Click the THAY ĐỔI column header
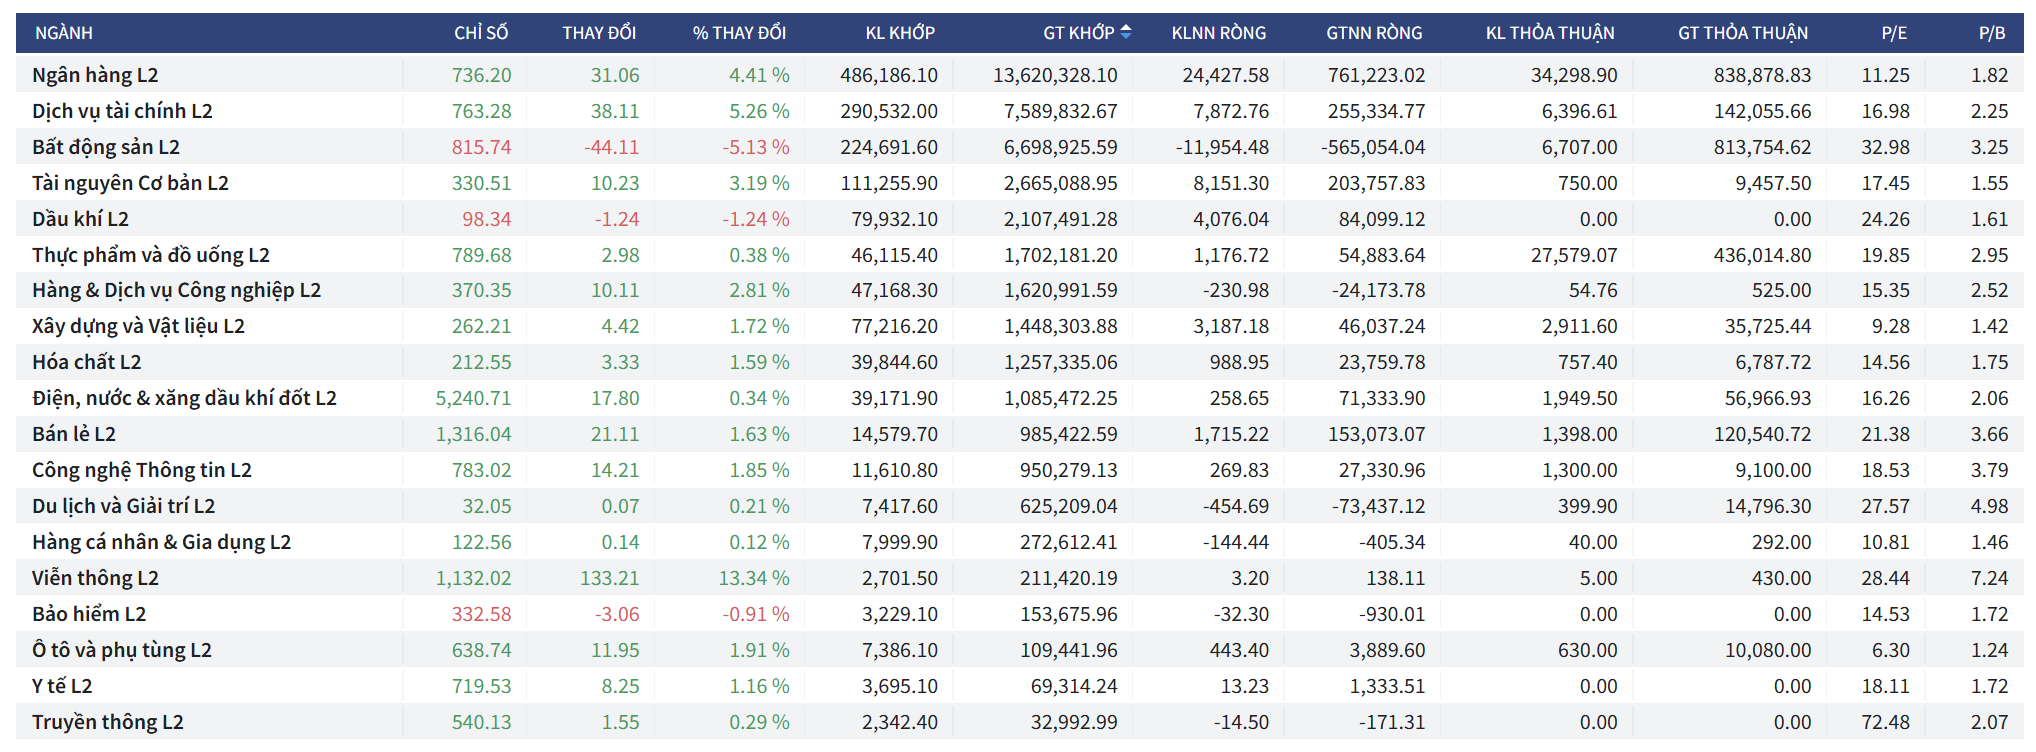This screenshot has height=752, width=2036. (599, 33)
